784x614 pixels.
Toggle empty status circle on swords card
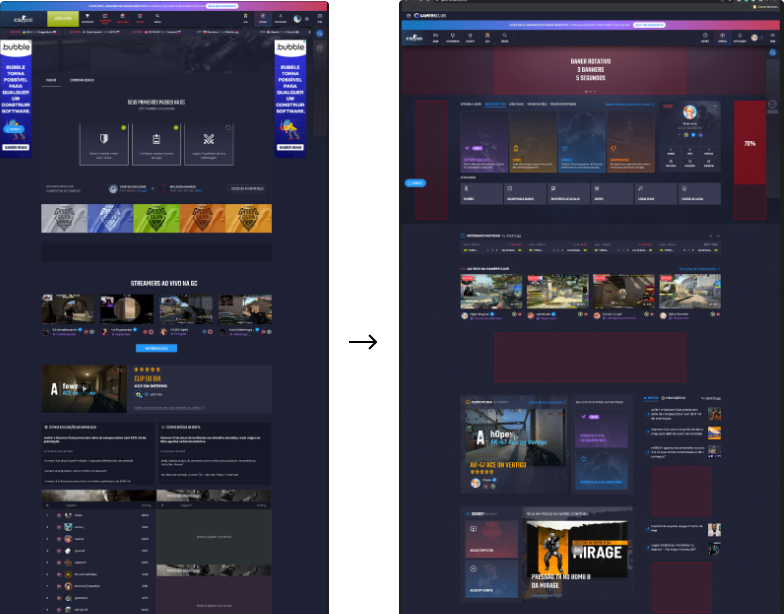tap(228, 128)
